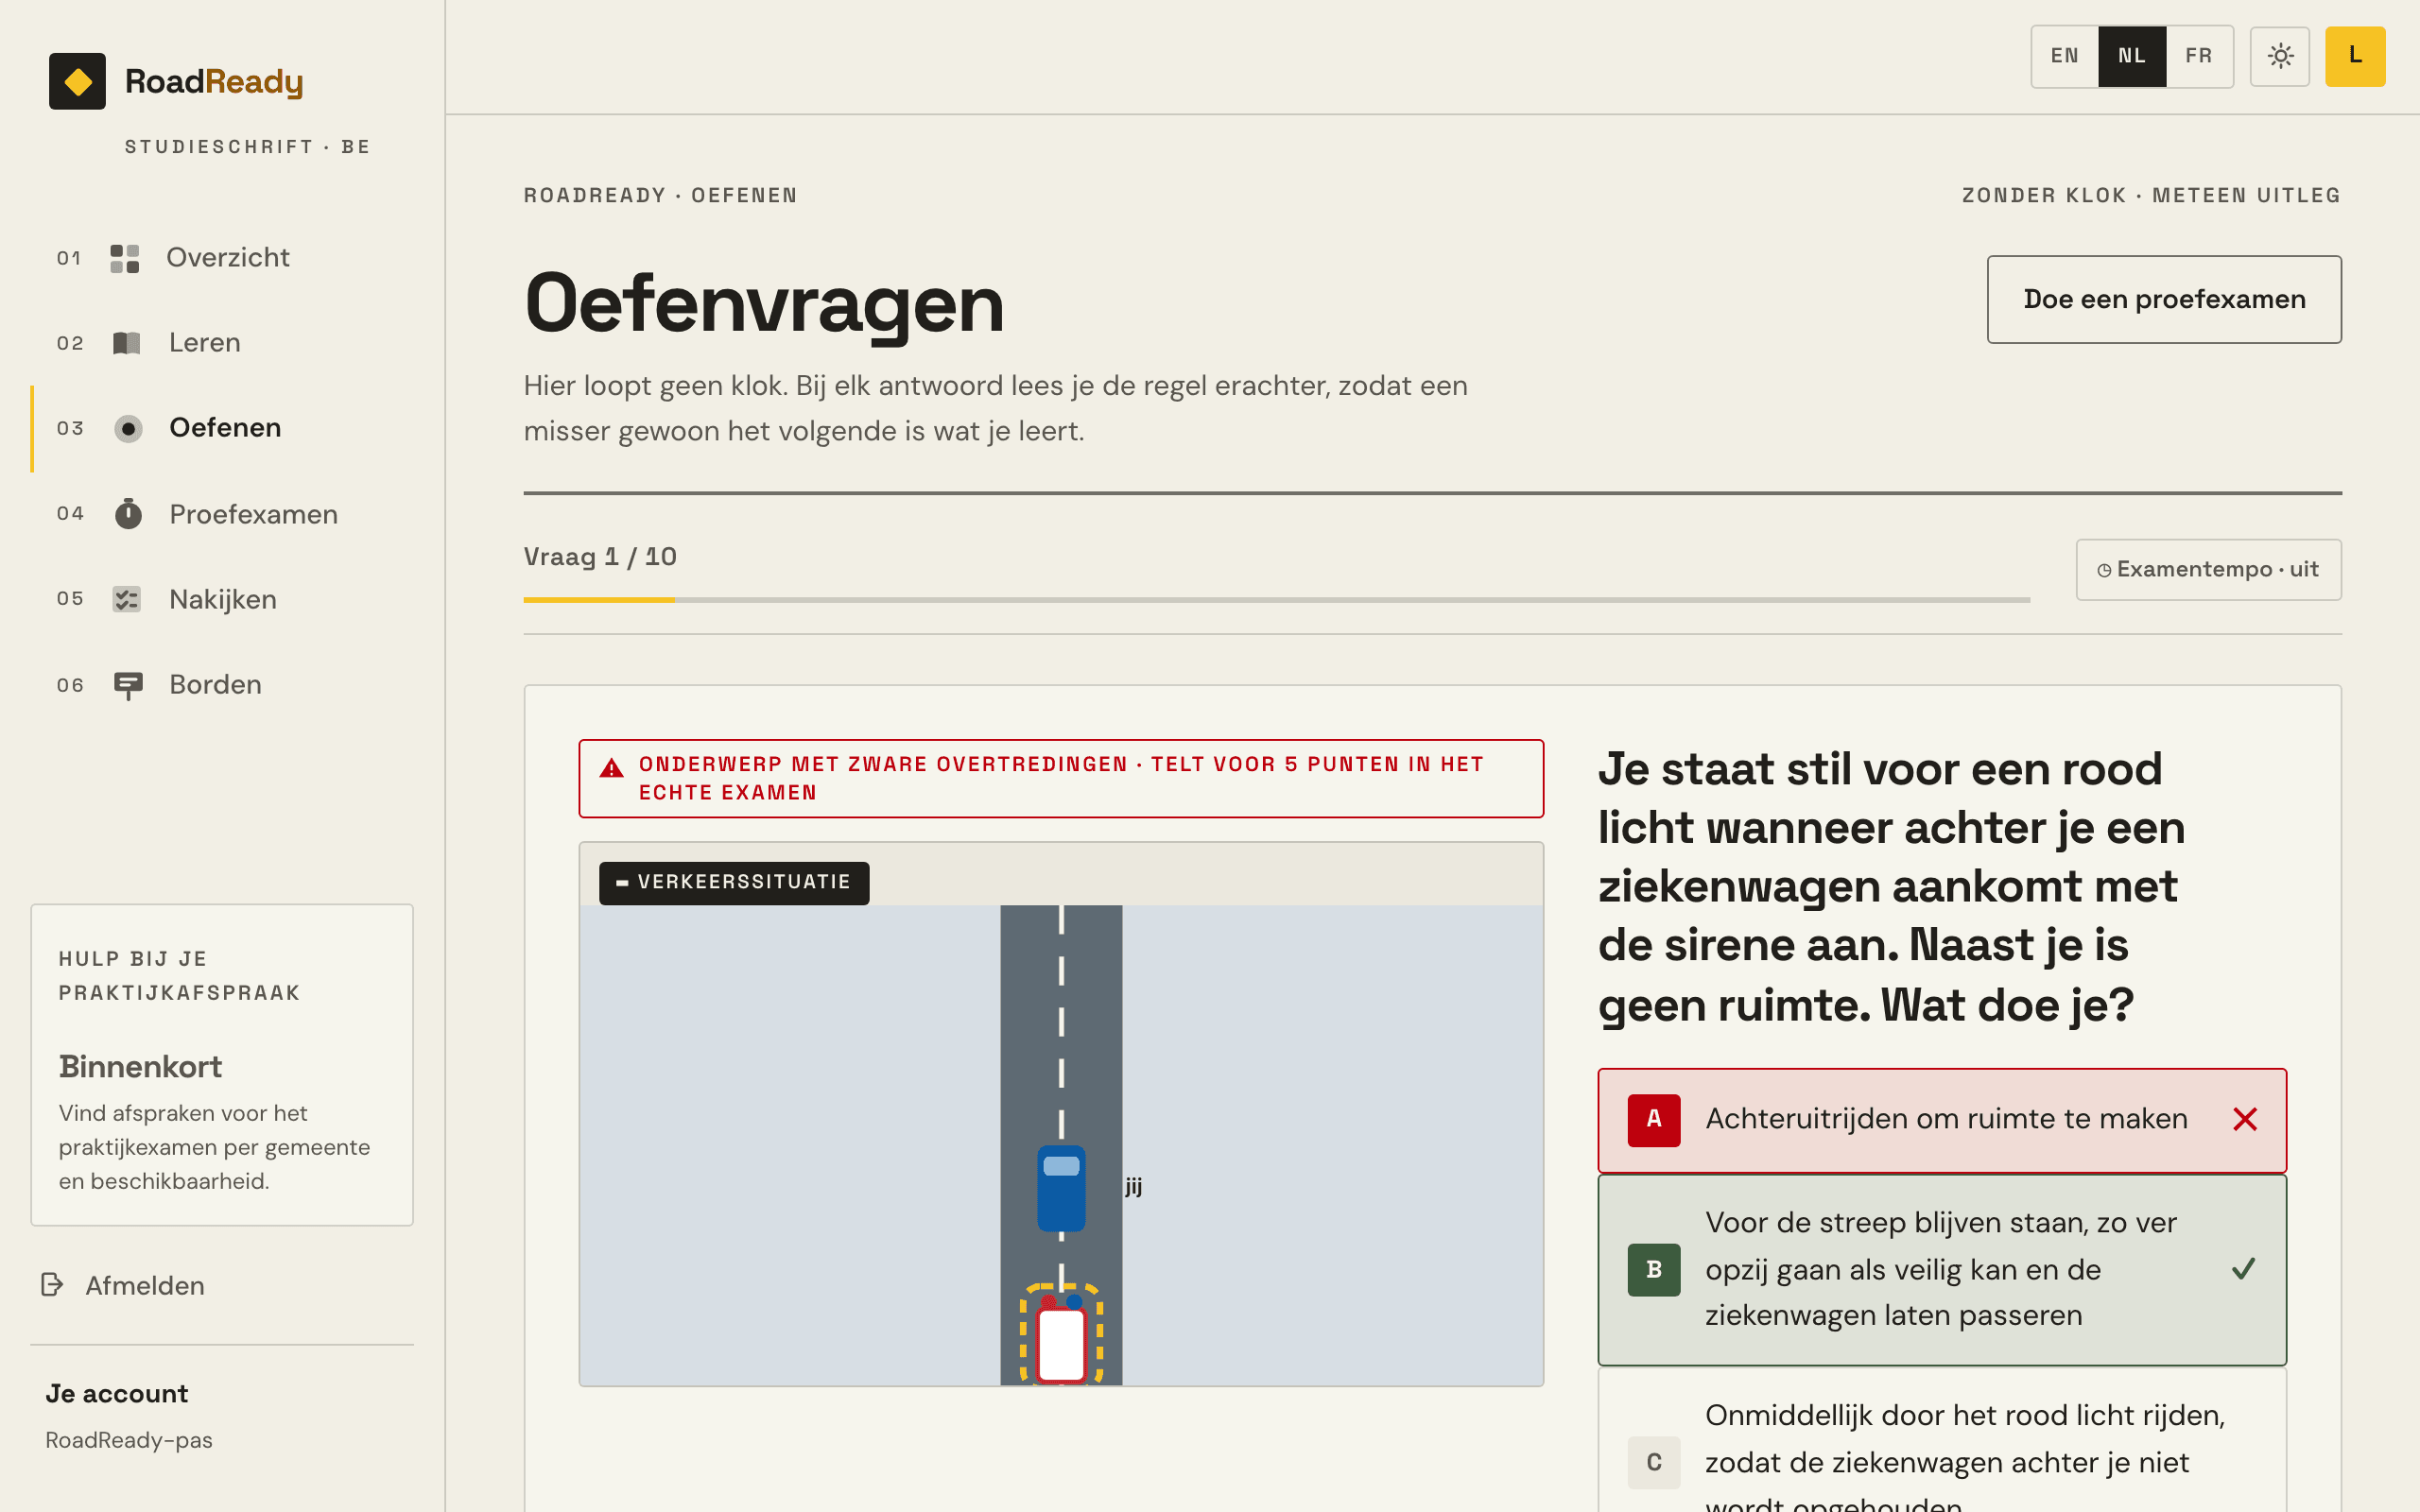The image size is (2420, 1512).
Task: Click the RoadReady diamond logo icon
Action: point(77,81)
